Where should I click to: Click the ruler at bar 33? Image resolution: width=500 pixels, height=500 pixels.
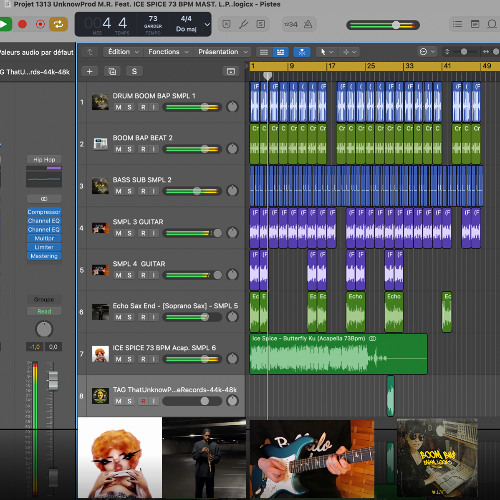pyautogui.click(x=409, y=66)
